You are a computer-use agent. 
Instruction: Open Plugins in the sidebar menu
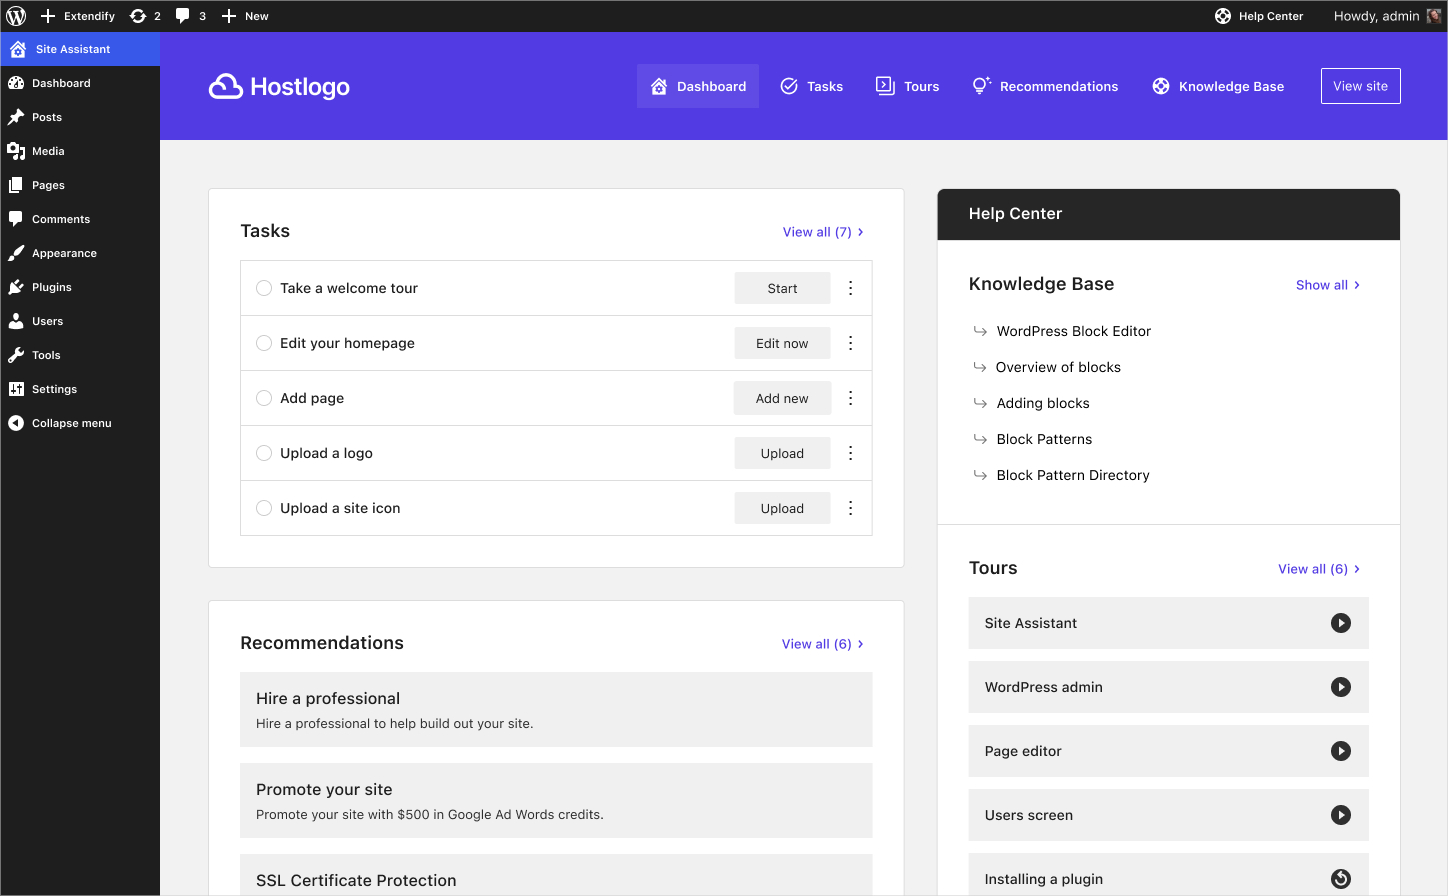tap(52, 287)
